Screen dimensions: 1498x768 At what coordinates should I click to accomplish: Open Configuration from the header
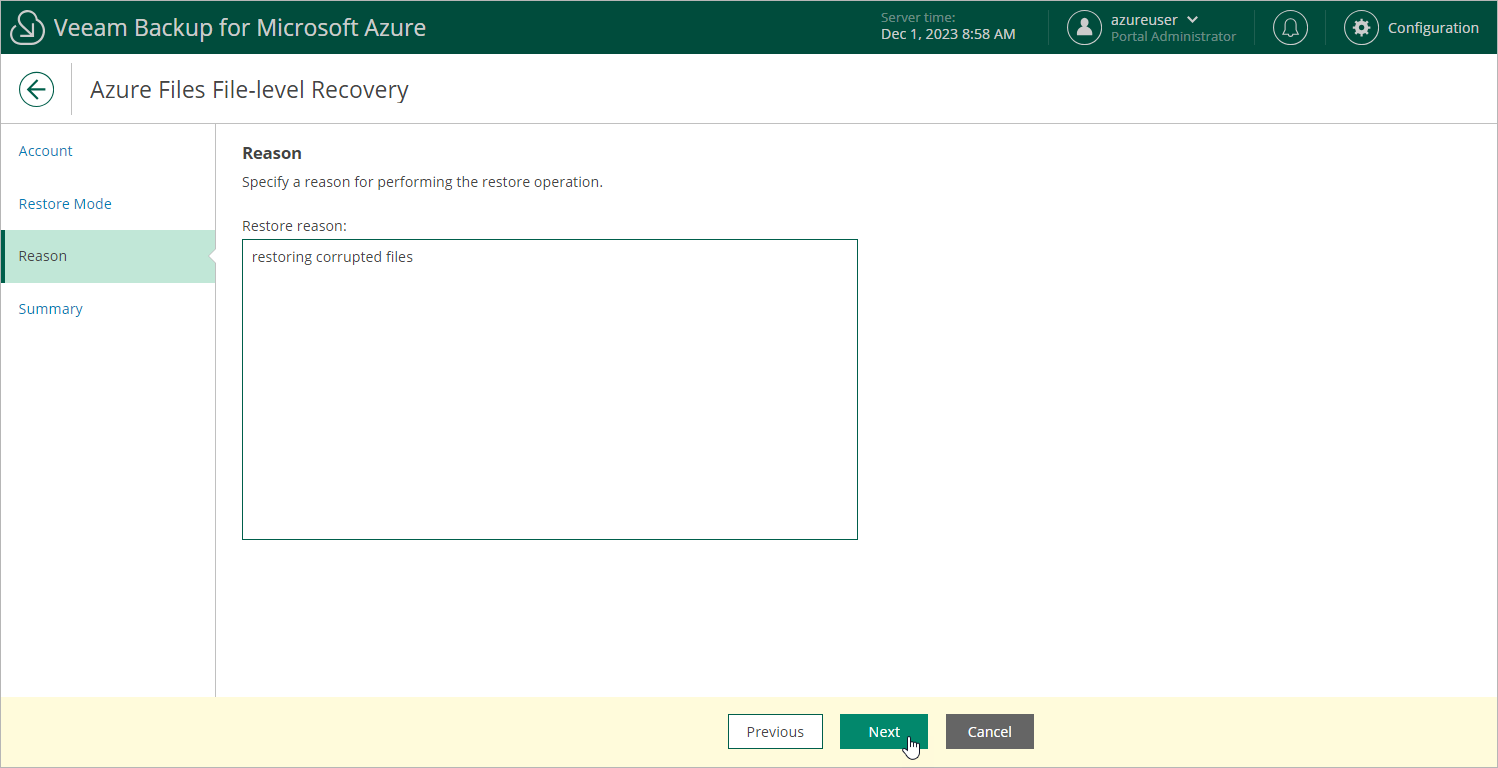pos(1433,28)
